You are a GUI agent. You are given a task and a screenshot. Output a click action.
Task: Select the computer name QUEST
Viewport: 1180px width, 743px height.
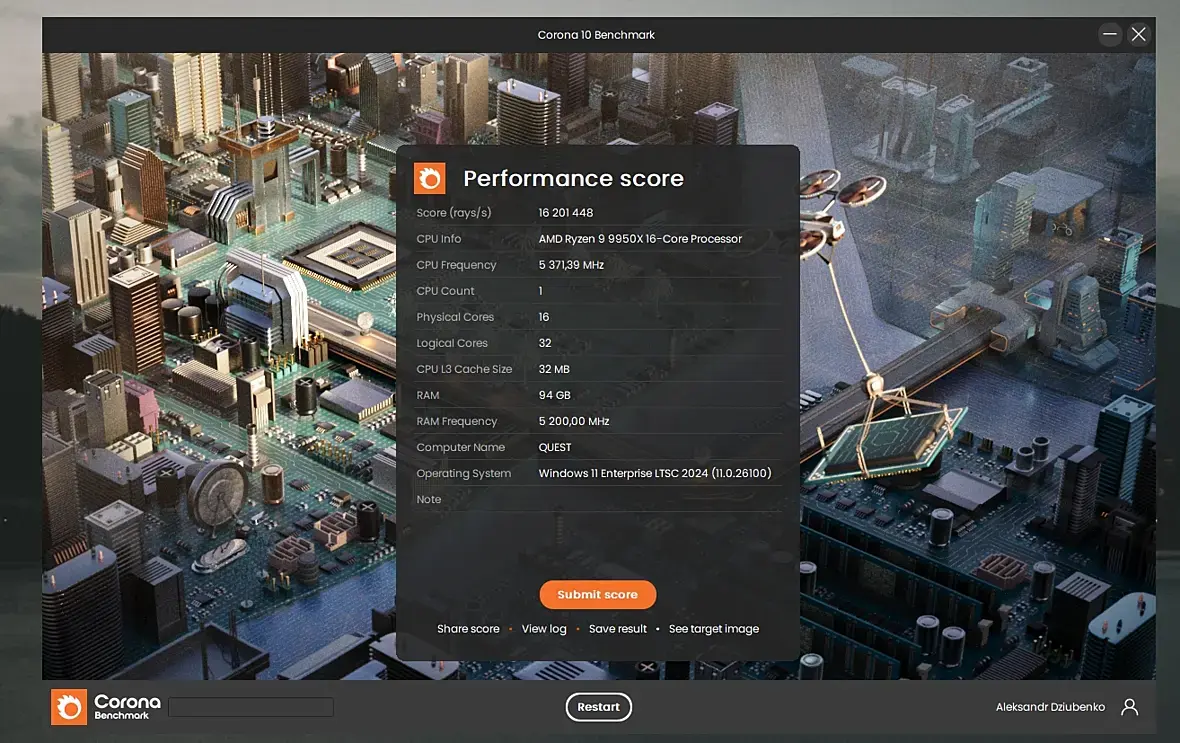[x=555, y=447]
